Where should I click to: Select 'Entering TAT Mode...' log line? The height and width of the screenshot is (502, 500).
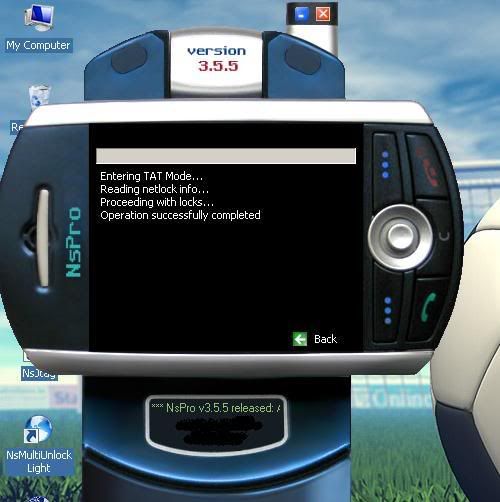pos(152,176)
